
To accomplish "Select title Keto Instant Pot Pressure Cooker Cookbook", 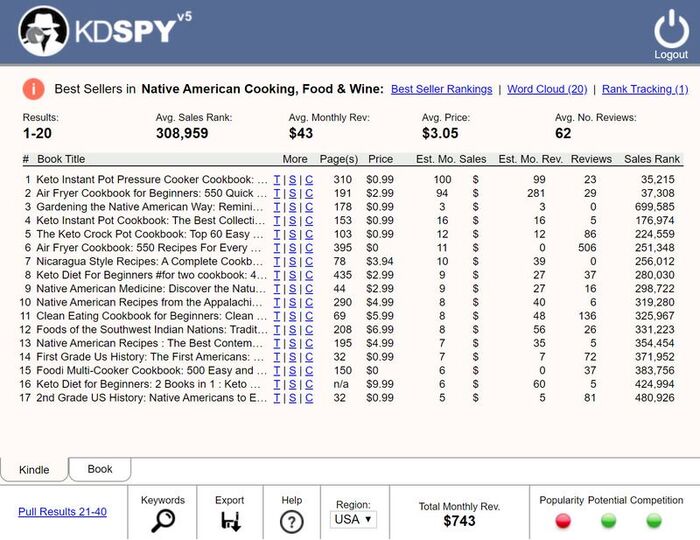I will (152, 179).
